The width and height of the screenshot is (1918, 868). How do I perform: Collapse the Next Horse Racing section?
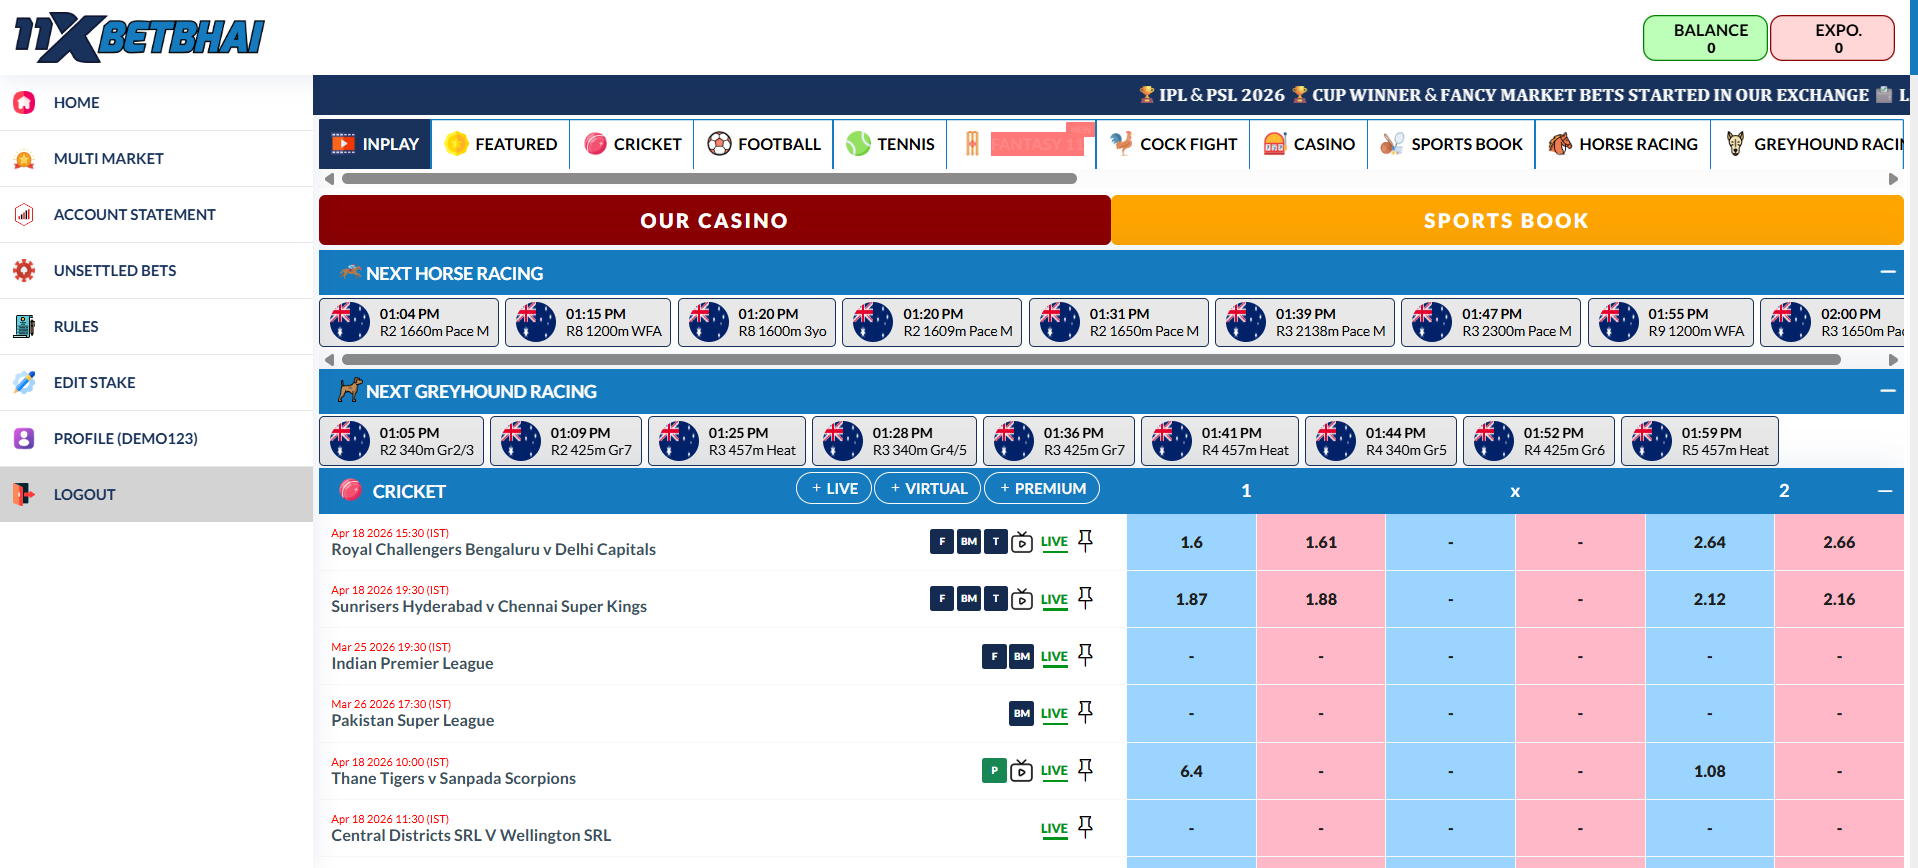(1887, 272)
